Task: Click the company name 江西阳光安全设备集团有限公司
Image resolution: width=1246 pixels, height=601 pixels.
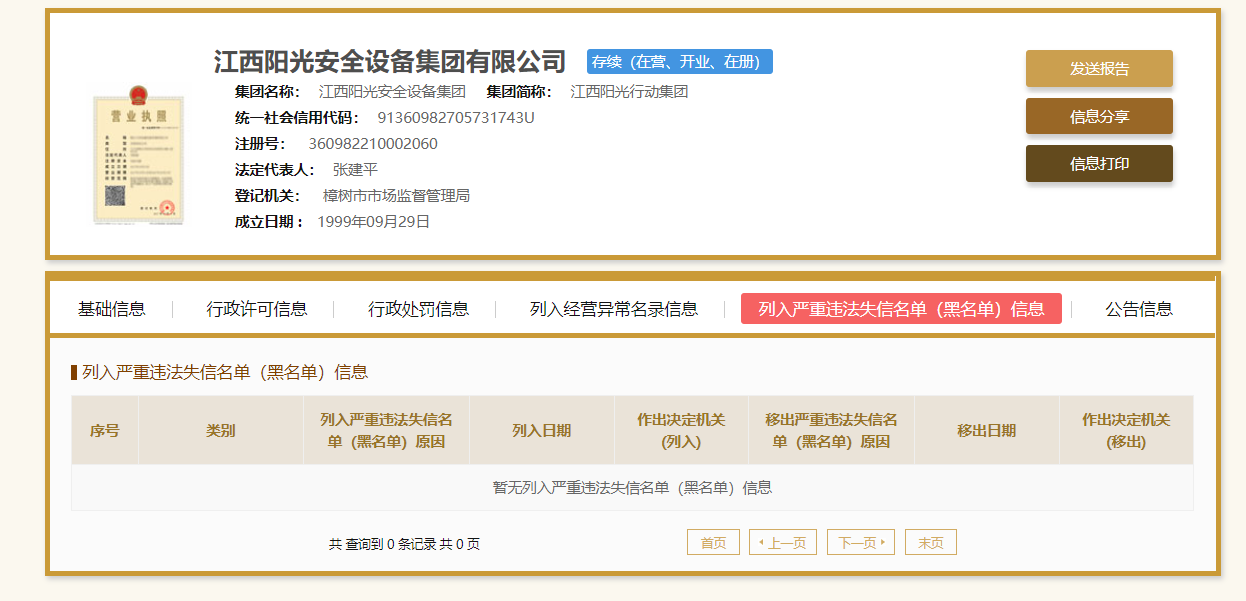Action: [390, 62]
